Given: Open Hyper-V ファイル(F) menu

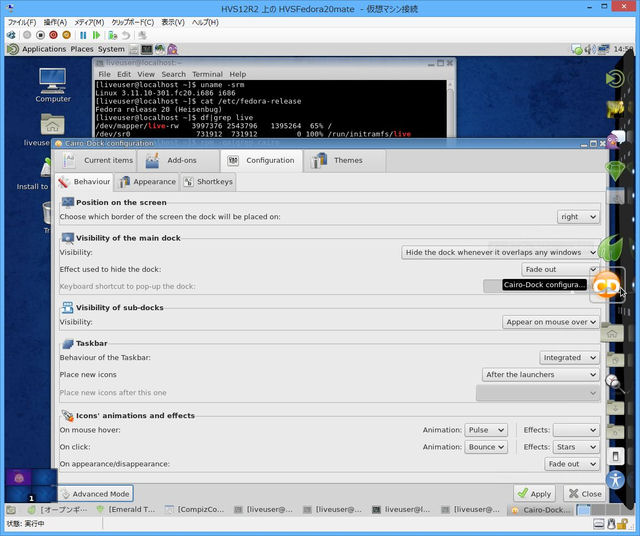Looking at the screenshot, I should 22,22.
